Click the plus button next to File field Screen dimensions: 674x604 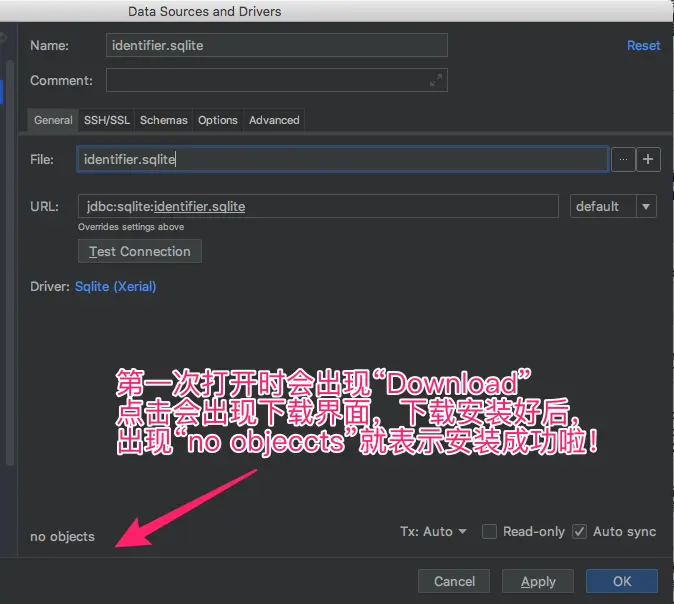click(648, 159)
